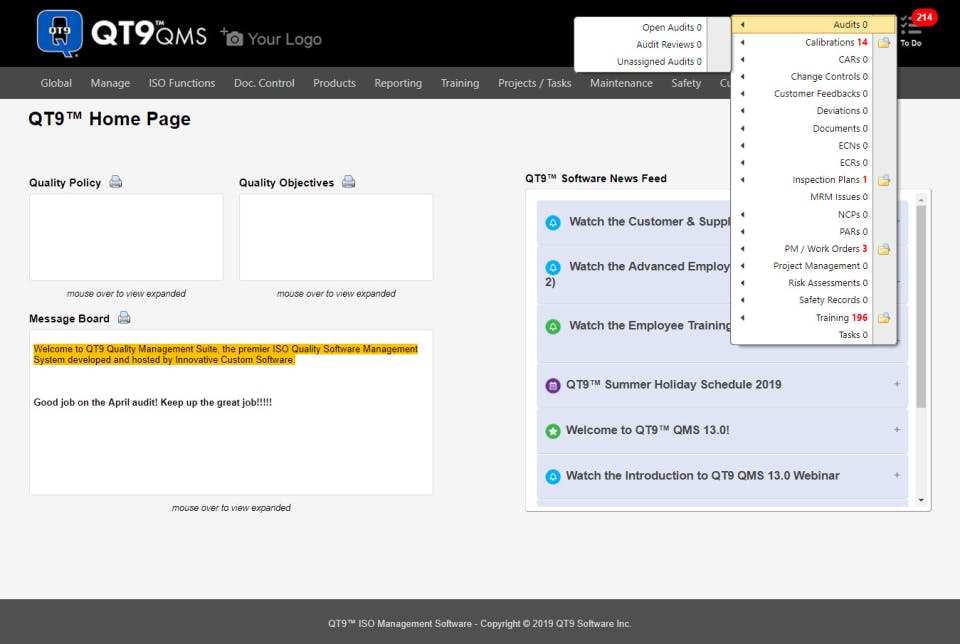Expand the Risk Assessments submenu arrow
The image size is (960, 644).
[743, 283]
